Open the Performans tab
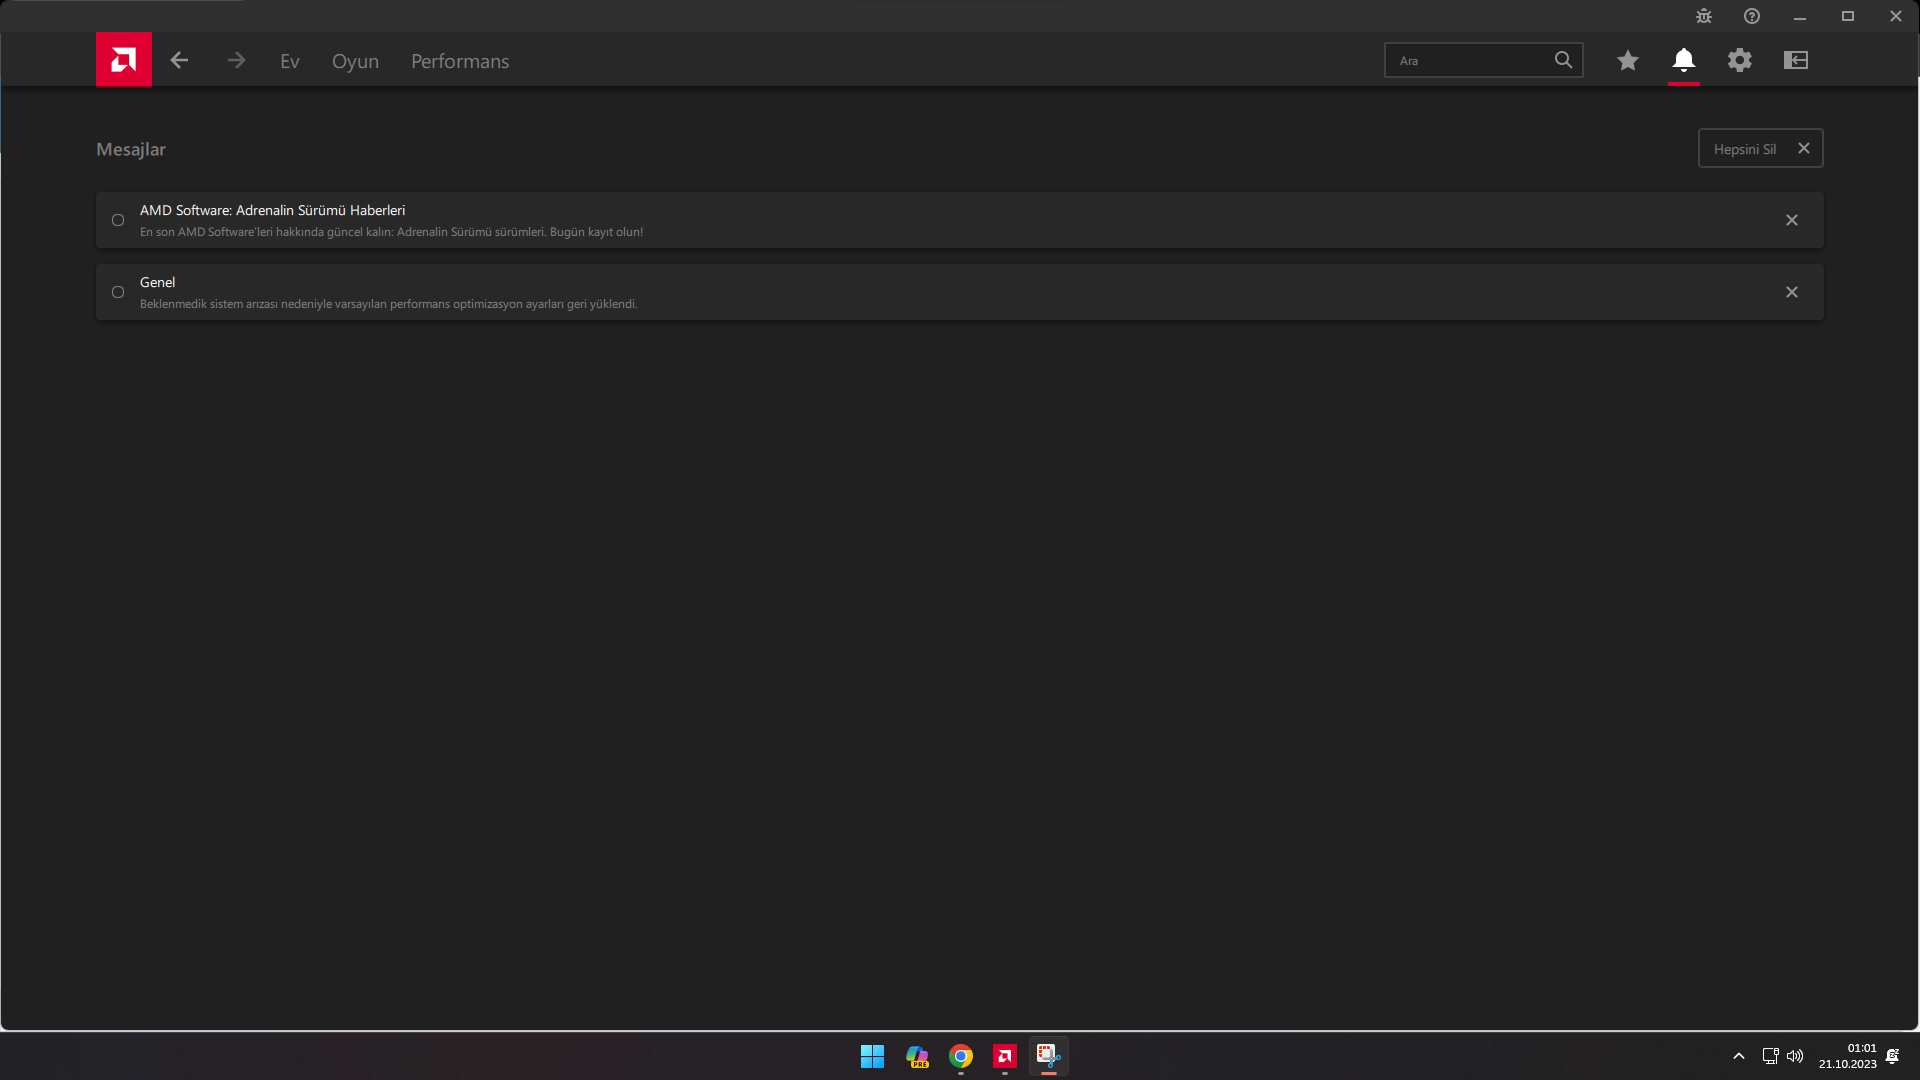Screen dimensions: 1920x1080 (x=460, y=61)
